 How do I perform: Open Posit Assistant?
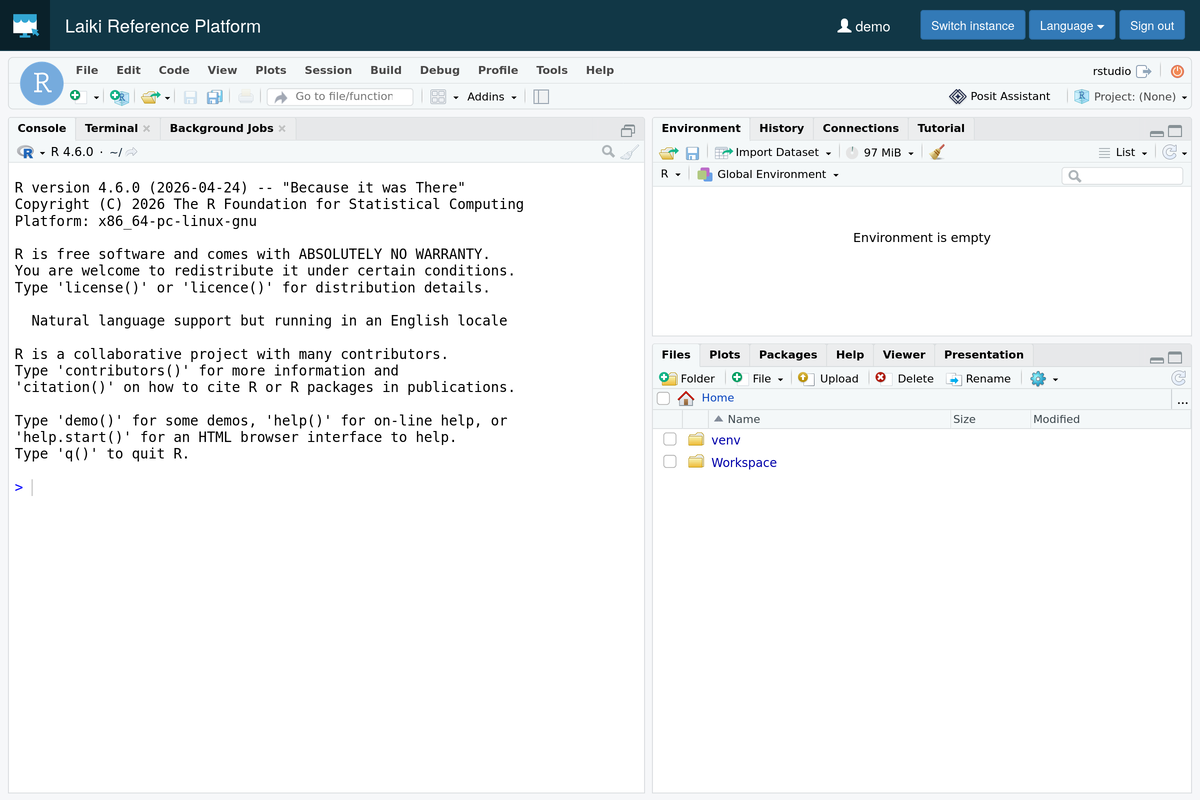[999, 96]
